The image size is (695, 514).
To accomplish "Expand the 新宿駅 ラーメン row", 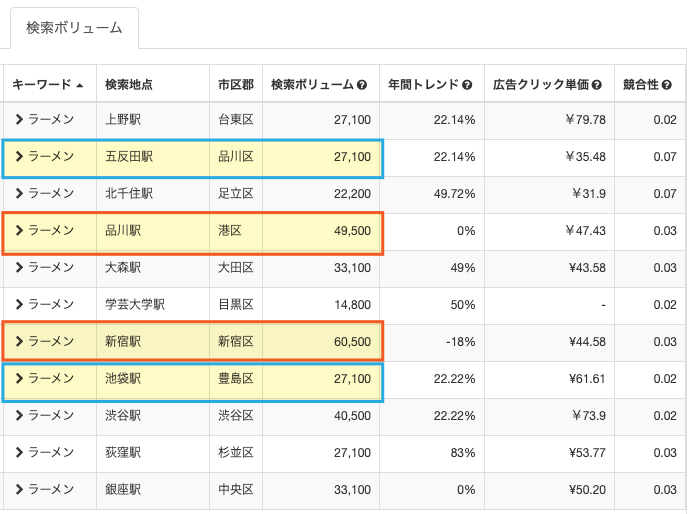I will pyautogui.click(x=19, y=341).
